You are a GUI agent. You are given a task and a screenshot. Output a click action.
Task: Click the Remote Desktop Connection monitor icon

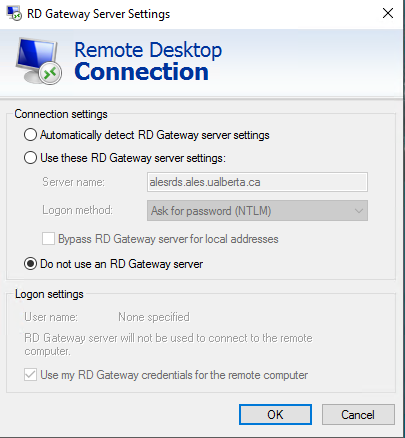pos(39,61)
